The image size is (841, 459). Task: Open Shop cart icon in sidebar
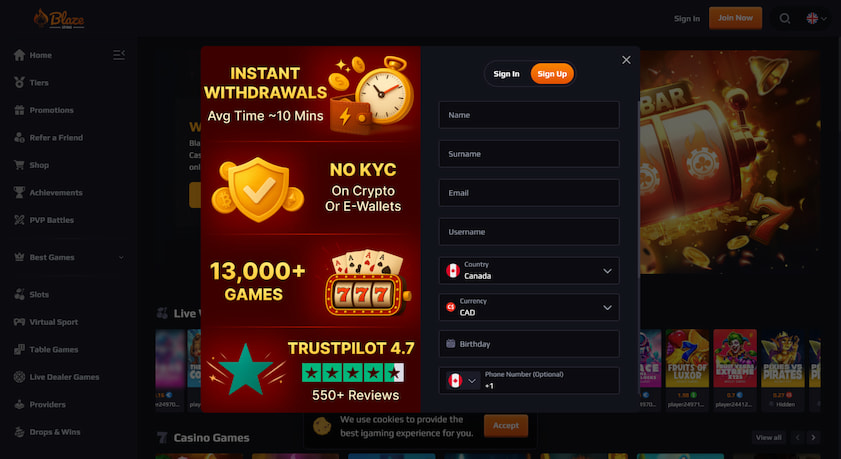point(19,165)
